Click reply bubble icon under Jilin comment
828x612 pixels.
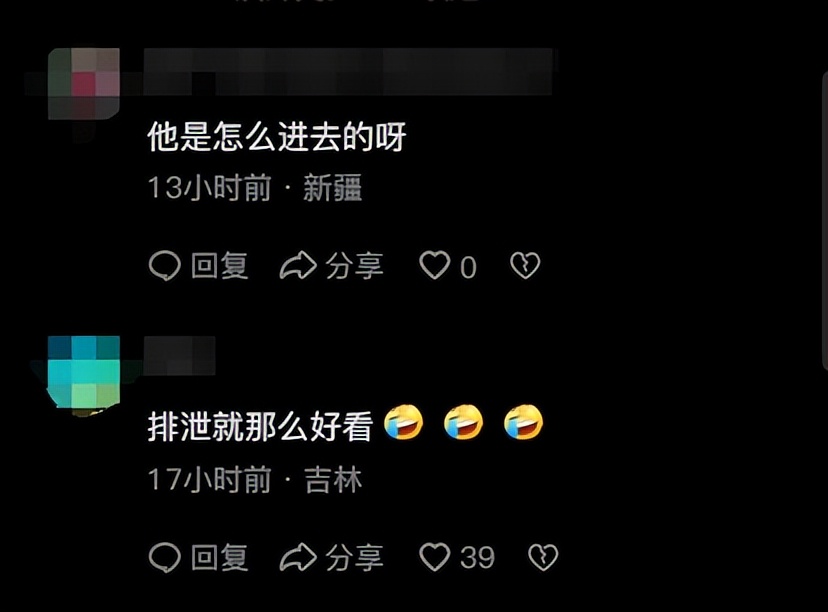point(165,558)
